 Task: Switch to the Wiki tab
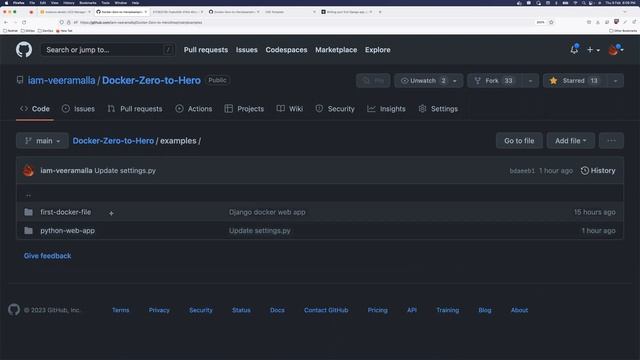click(x=290, y=109)
